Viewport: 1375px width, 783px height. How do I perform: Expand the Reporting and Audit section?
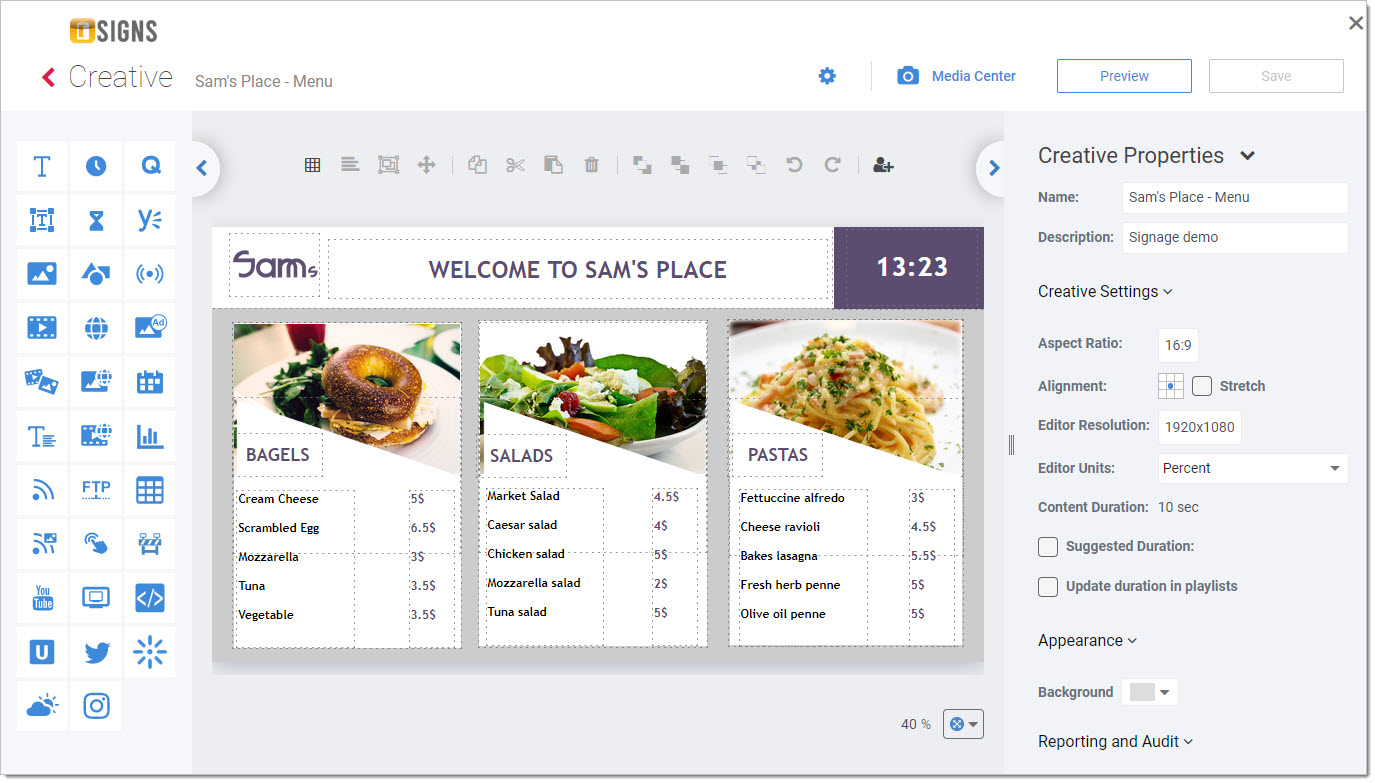click(x=1115, y=742)
